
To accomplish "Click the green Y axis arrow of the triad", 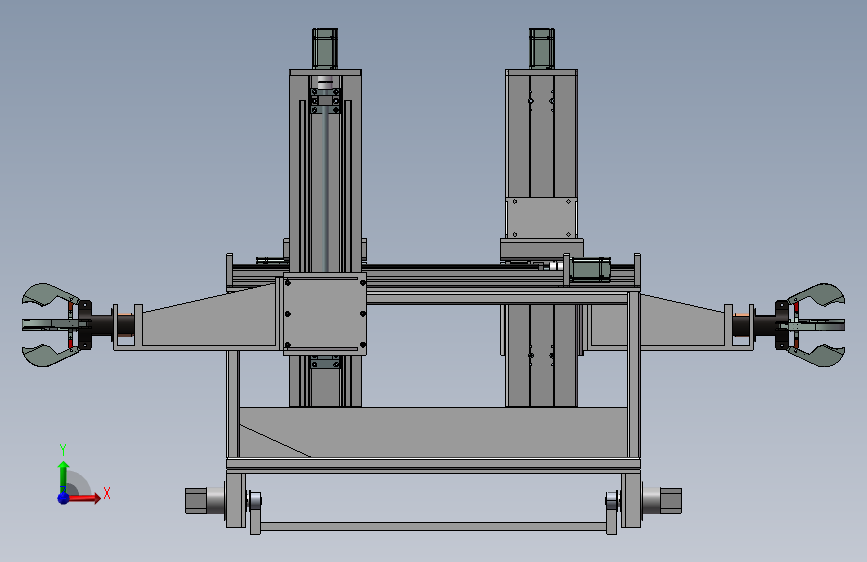I will pos(64,477).
